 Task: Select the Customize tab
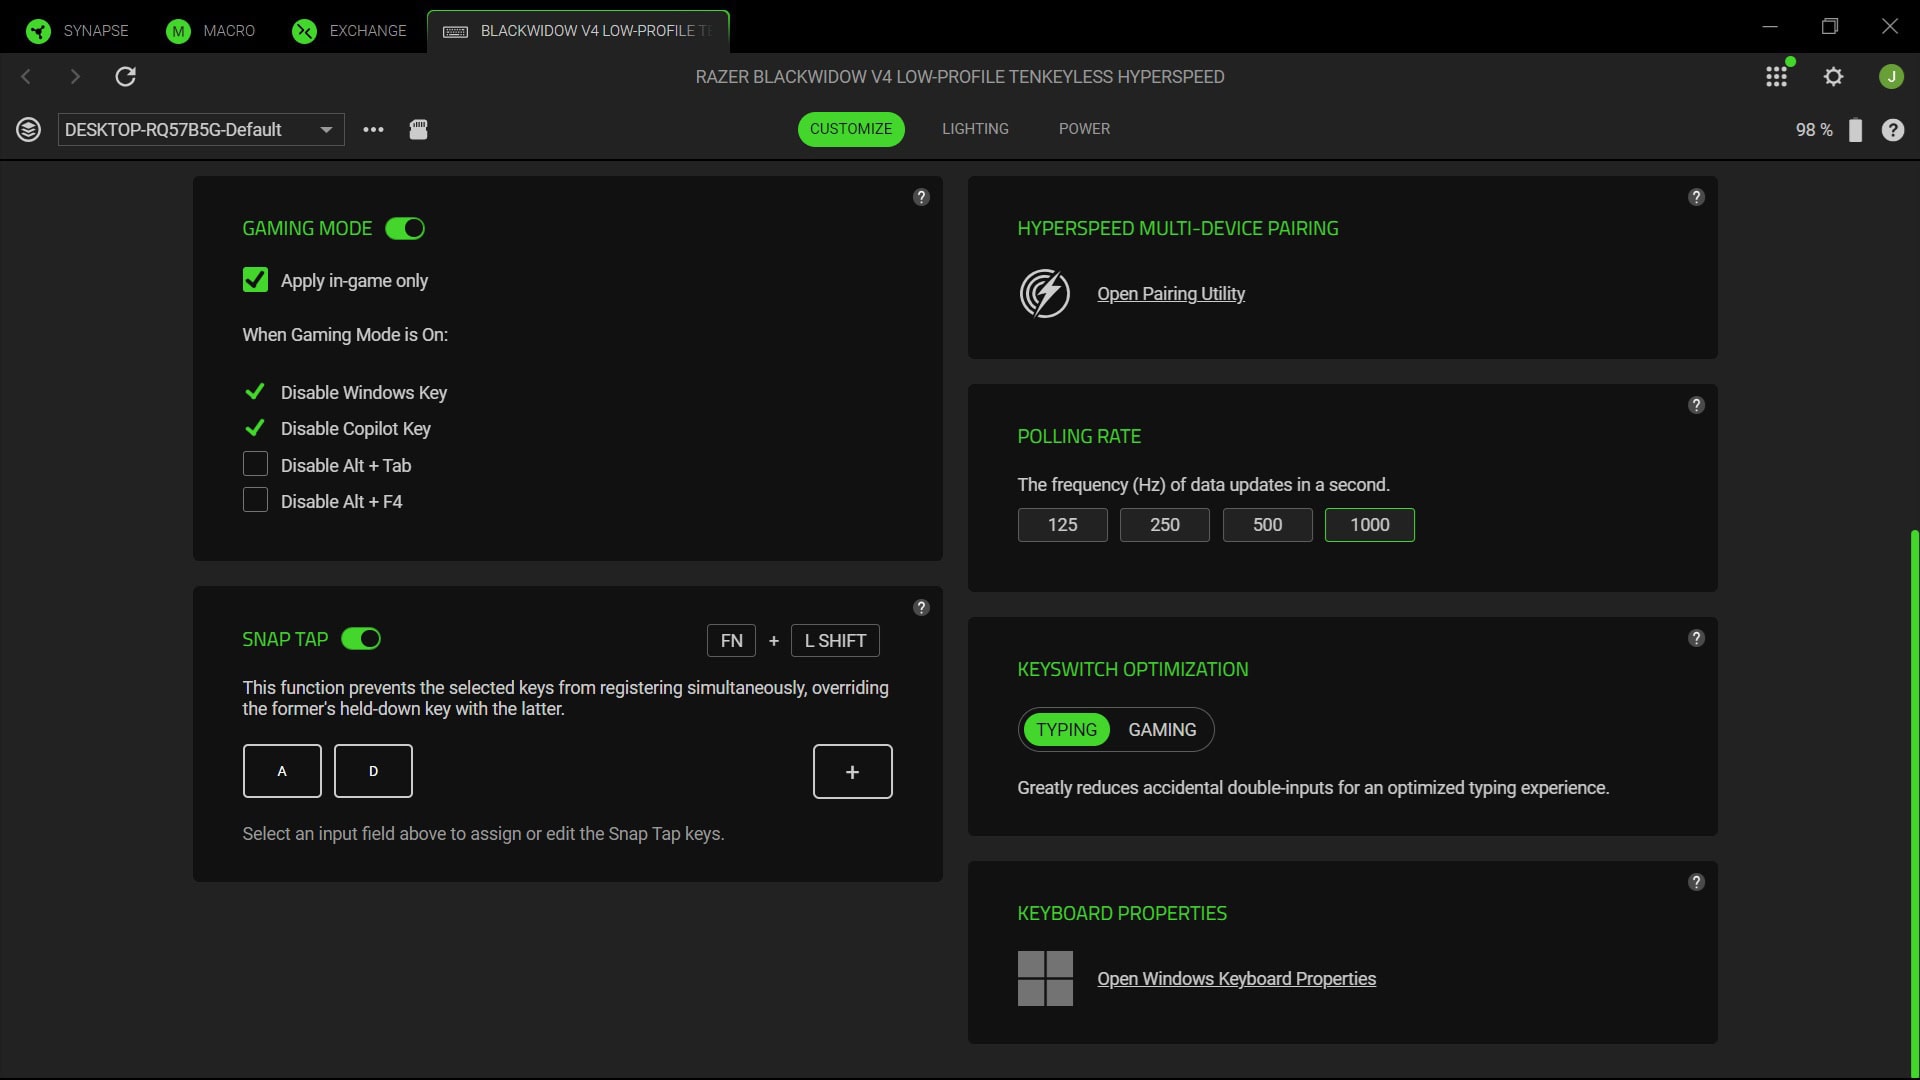851,129
